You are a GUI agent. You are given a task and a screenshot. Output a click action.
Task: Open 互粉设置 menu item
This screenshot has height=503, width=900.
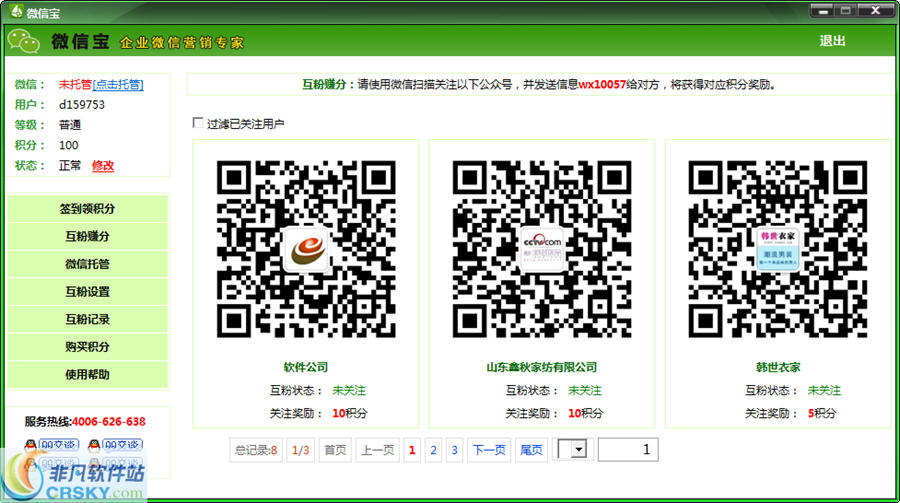[87, 291]
